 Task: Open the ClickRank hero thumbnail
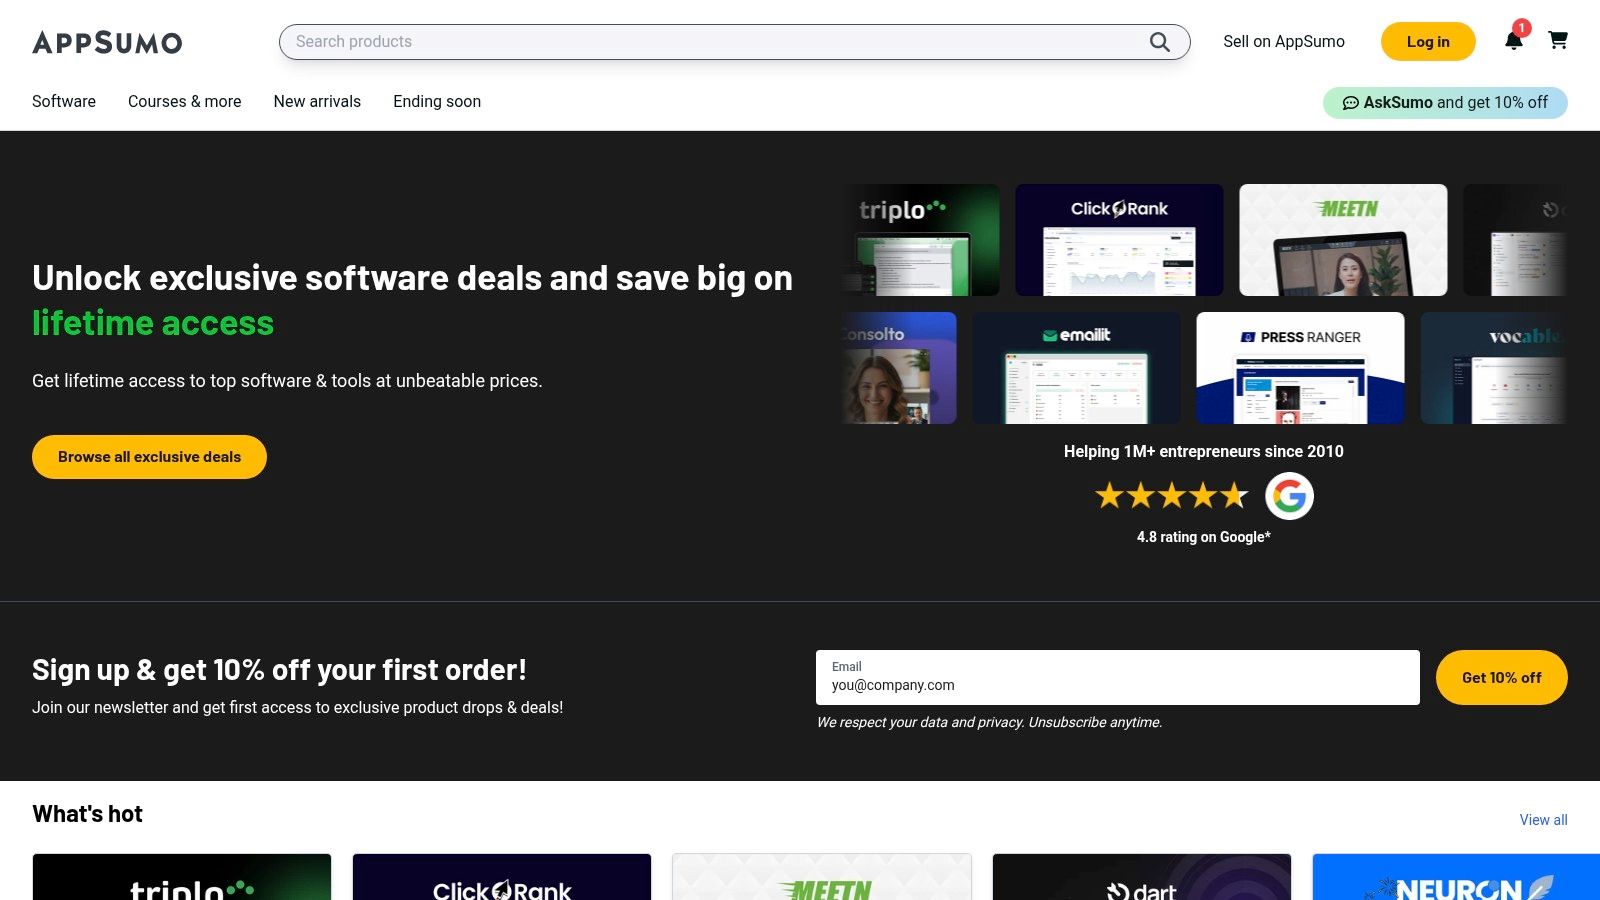pyautogui.click(x=1119, y=240)
